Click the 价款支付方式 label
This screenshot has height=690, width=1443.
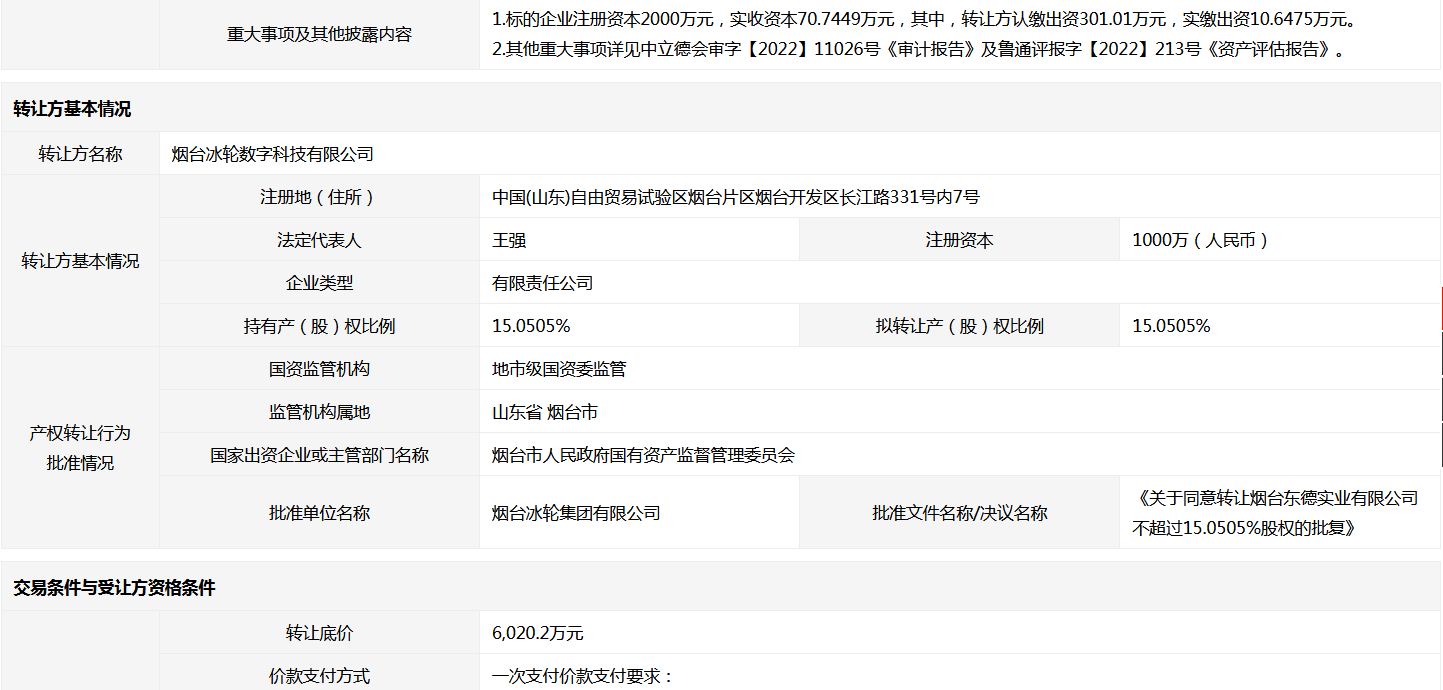(319, 676)
